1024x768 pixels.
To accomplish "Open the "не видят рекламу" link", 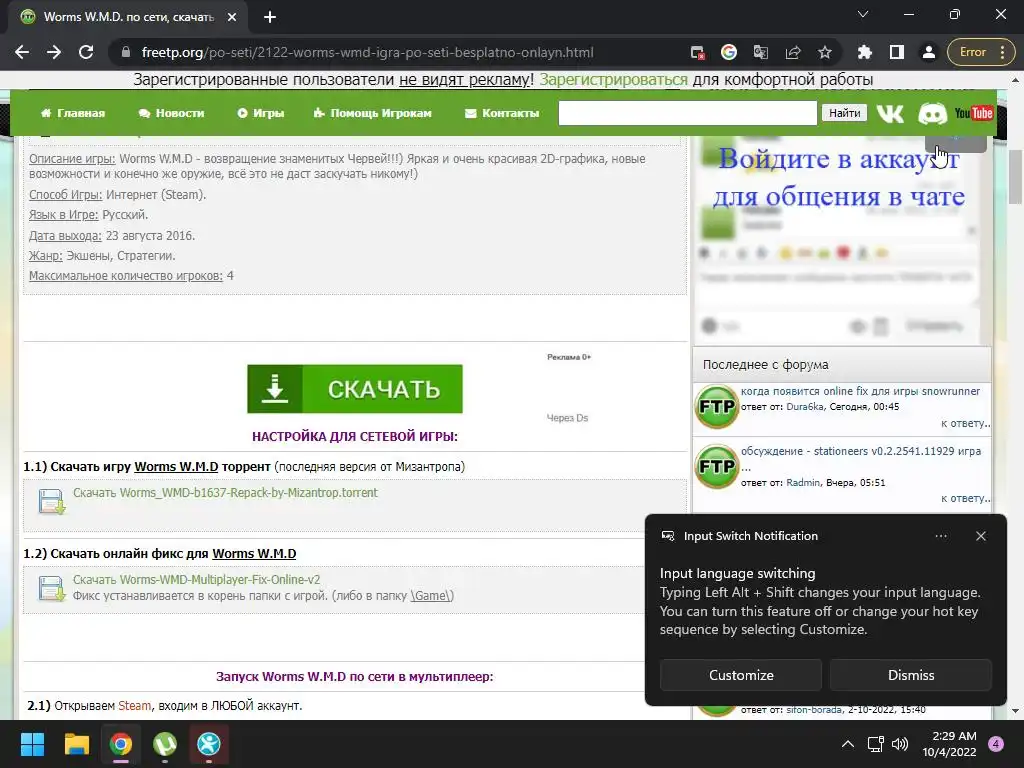I will tap(466, 80).
